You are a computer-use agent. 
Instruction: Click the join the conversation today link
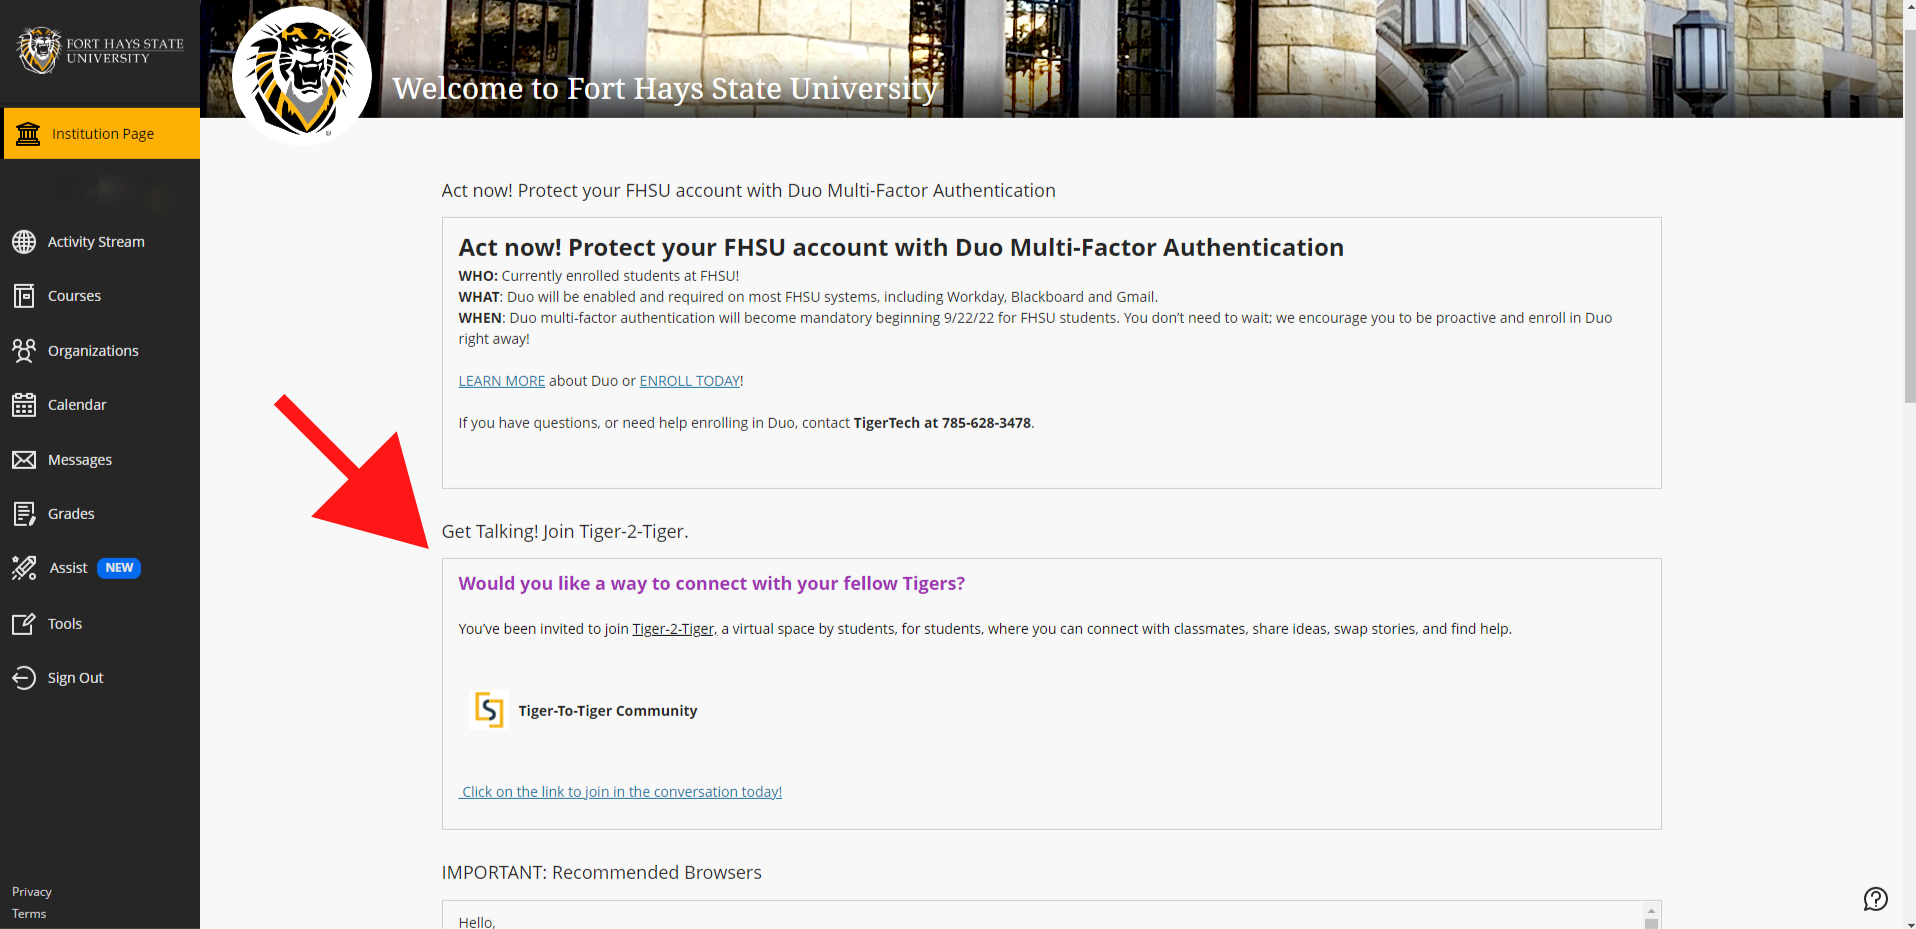coord(621,792)
